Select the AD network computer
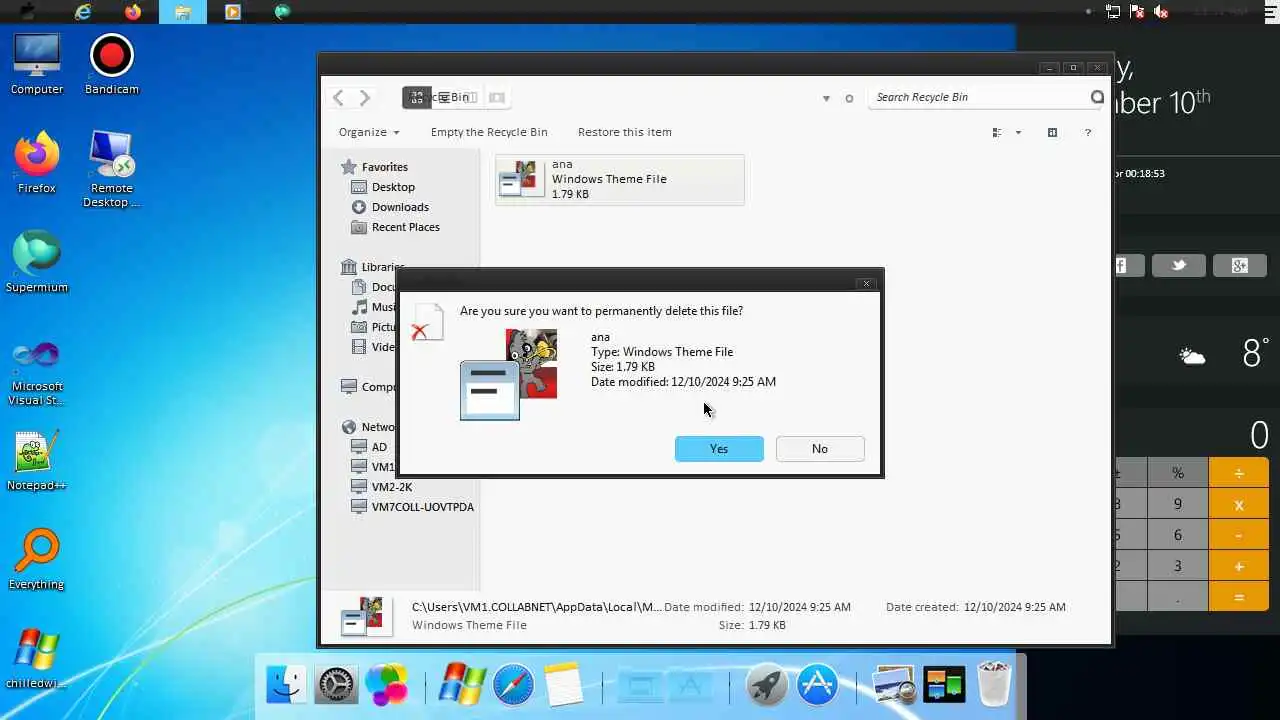This screenshot has width=1280, height=720. pyautogui.click(x=370, y=447)
